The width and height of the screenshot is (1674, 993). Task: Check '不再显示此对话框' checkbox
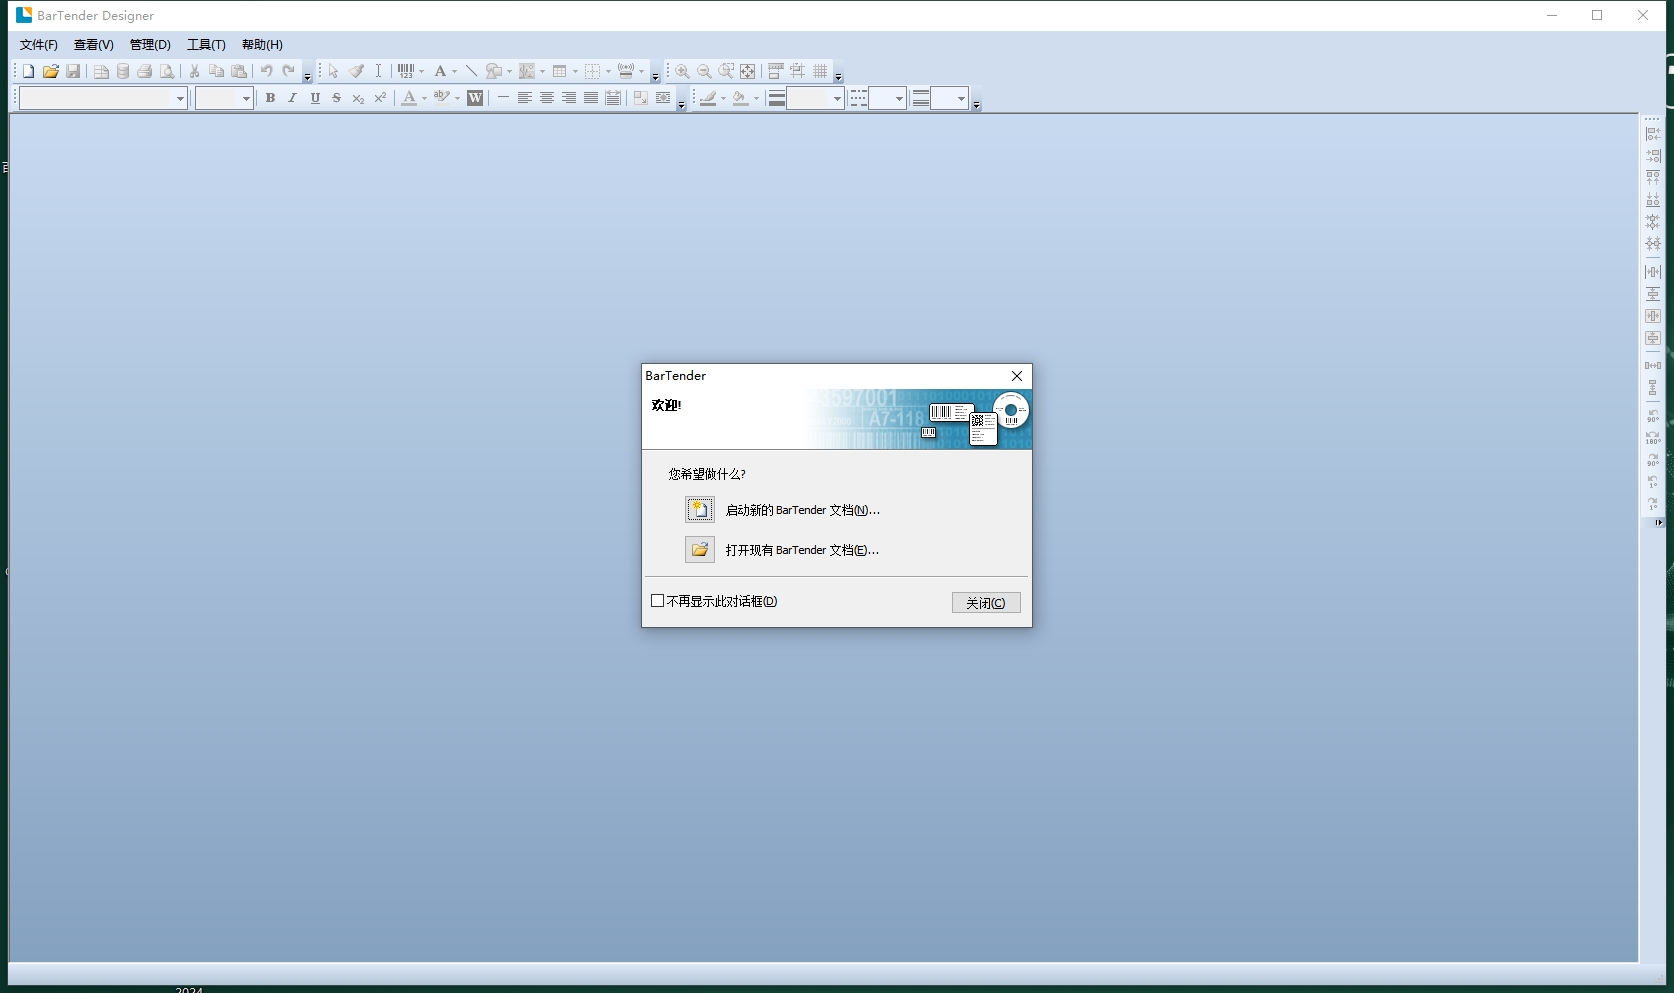658,601
